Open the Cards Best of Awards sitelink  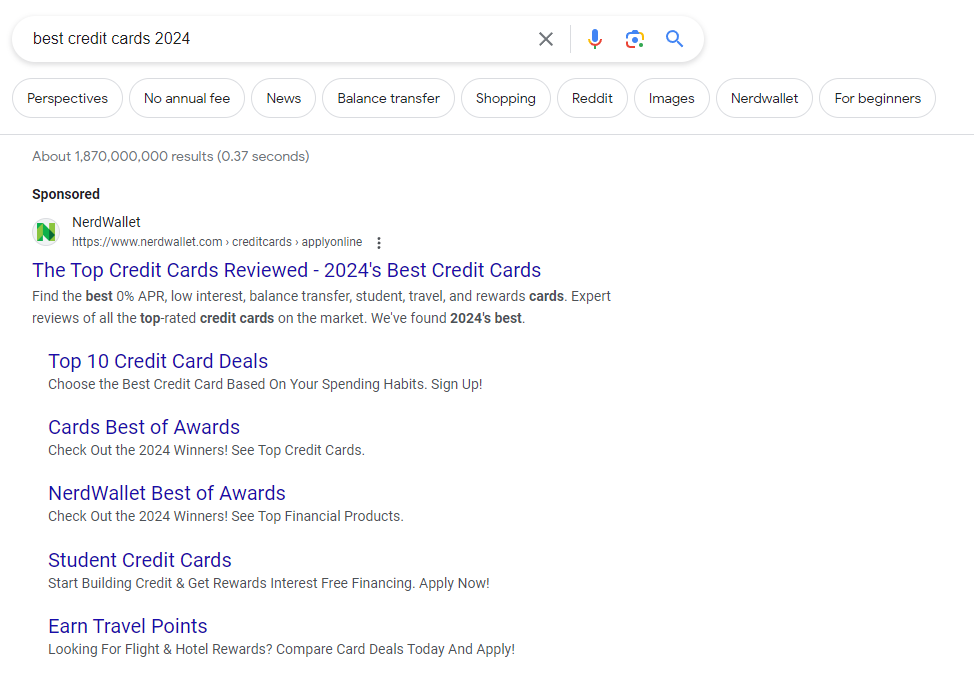click(144, 427)
